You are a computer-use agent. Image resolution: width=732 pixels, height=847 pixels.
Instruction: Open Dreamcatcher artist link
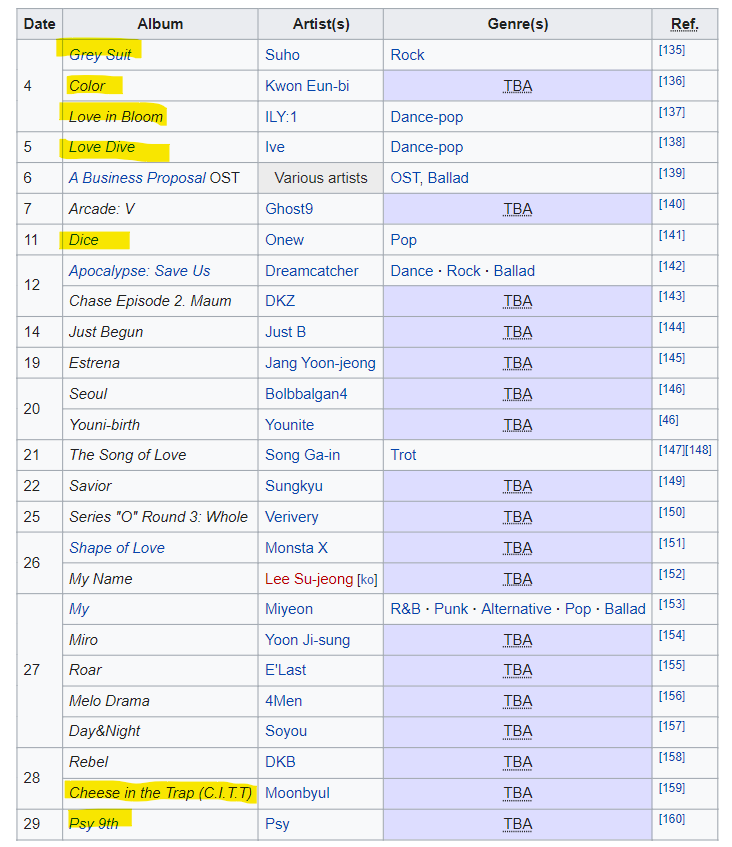tap(312, 271)
